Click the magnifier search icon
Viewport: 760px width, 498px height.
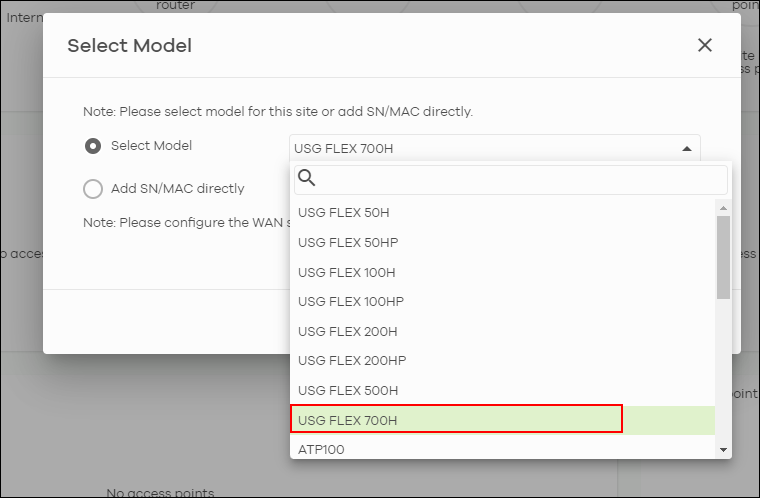[306, 178]
